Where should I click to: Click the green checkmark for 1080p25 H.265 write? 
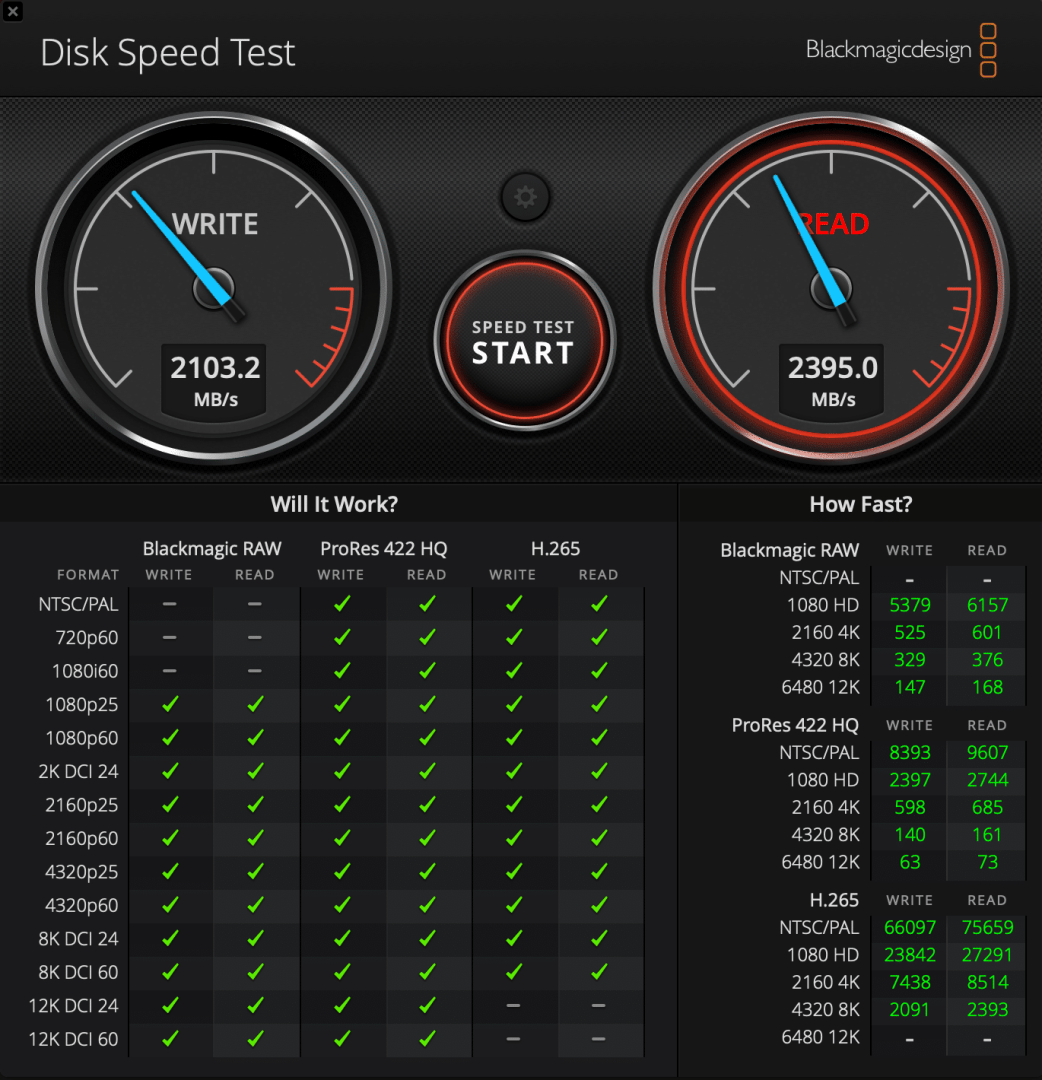click(513, 704)
